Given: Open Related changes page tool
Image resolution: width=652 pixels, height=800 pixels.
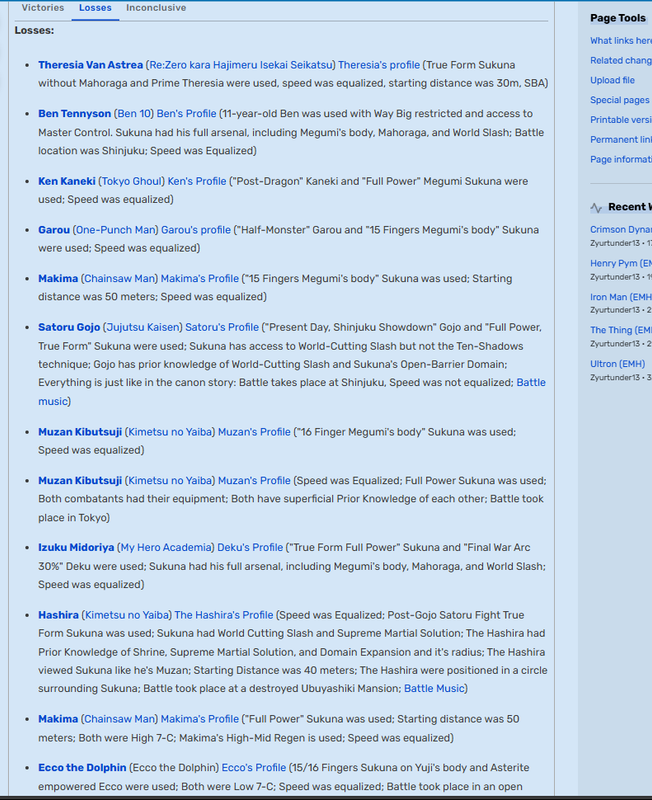Looking at the screenshot, I should coord(621,60).
